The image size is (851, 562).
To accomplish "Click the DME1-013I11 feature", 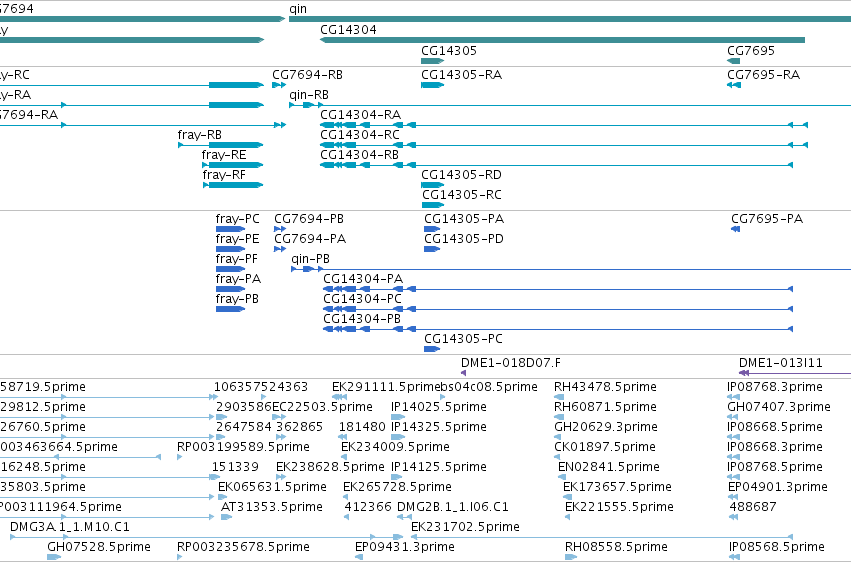I will (795, 373).
